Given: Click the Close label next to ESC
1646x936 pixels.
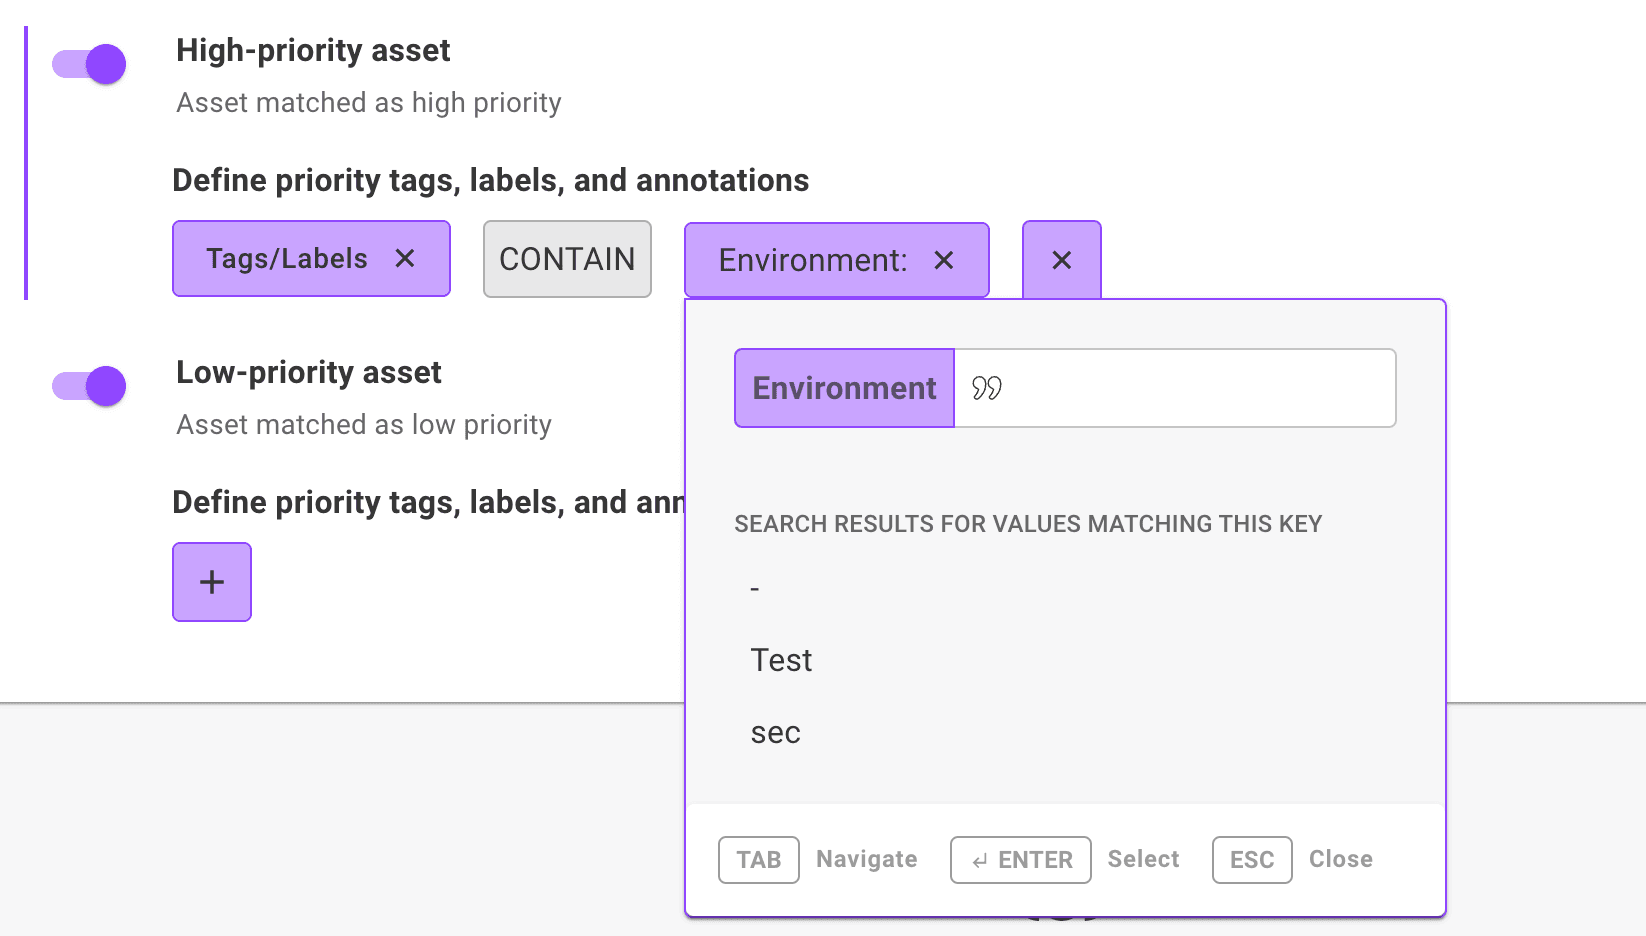Looking at the screenshot, I should click(1340, 859).
